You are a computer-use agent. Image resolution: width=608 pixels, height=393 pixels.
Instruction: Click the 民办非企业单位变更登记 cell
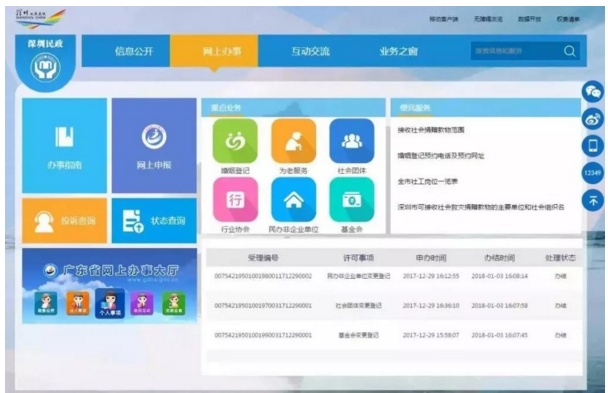click(358, 276)
